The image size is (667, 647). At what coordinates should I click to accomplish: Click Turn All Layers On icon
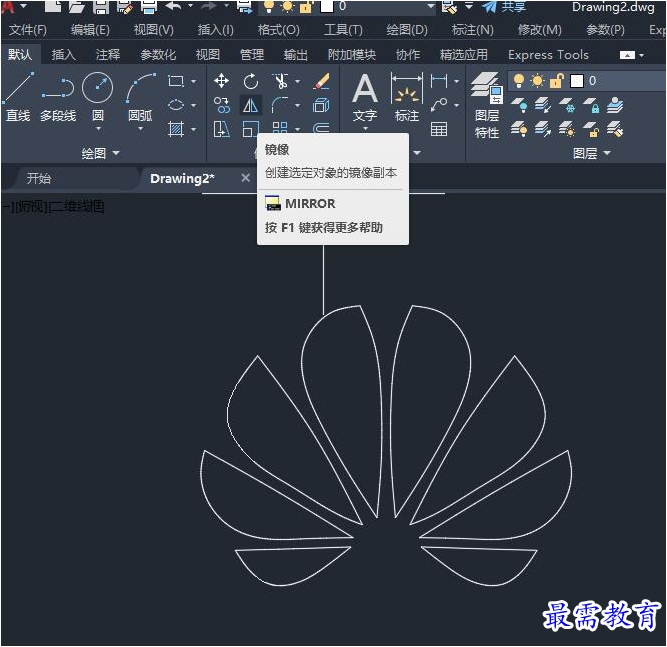point(519,129)
